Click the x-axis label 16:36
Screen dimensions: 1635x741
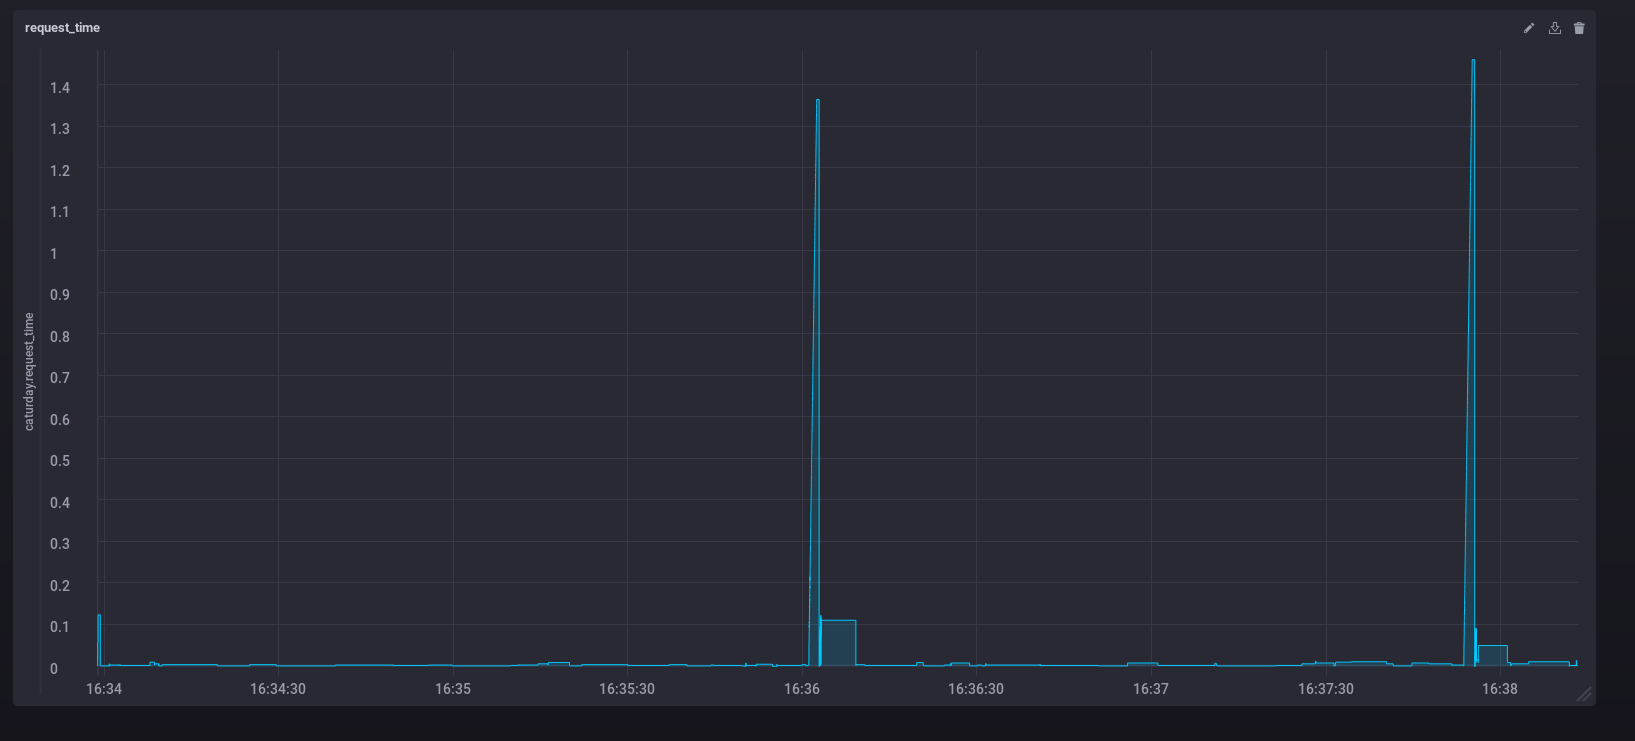point(802,689)
